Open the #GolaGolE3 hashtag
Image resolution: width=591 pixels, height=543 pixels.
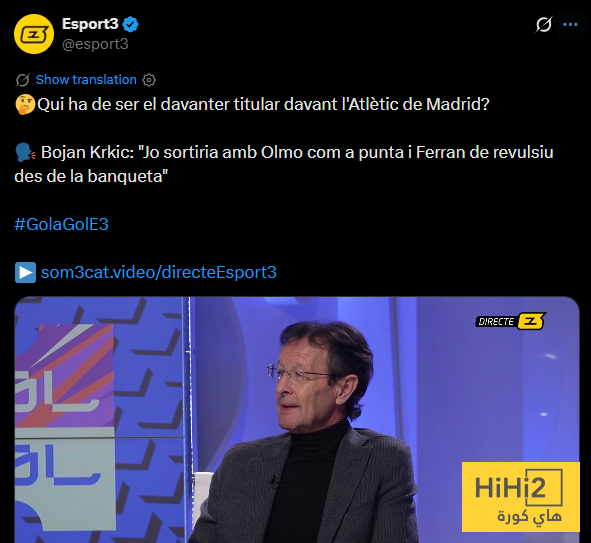coord(61,224)
